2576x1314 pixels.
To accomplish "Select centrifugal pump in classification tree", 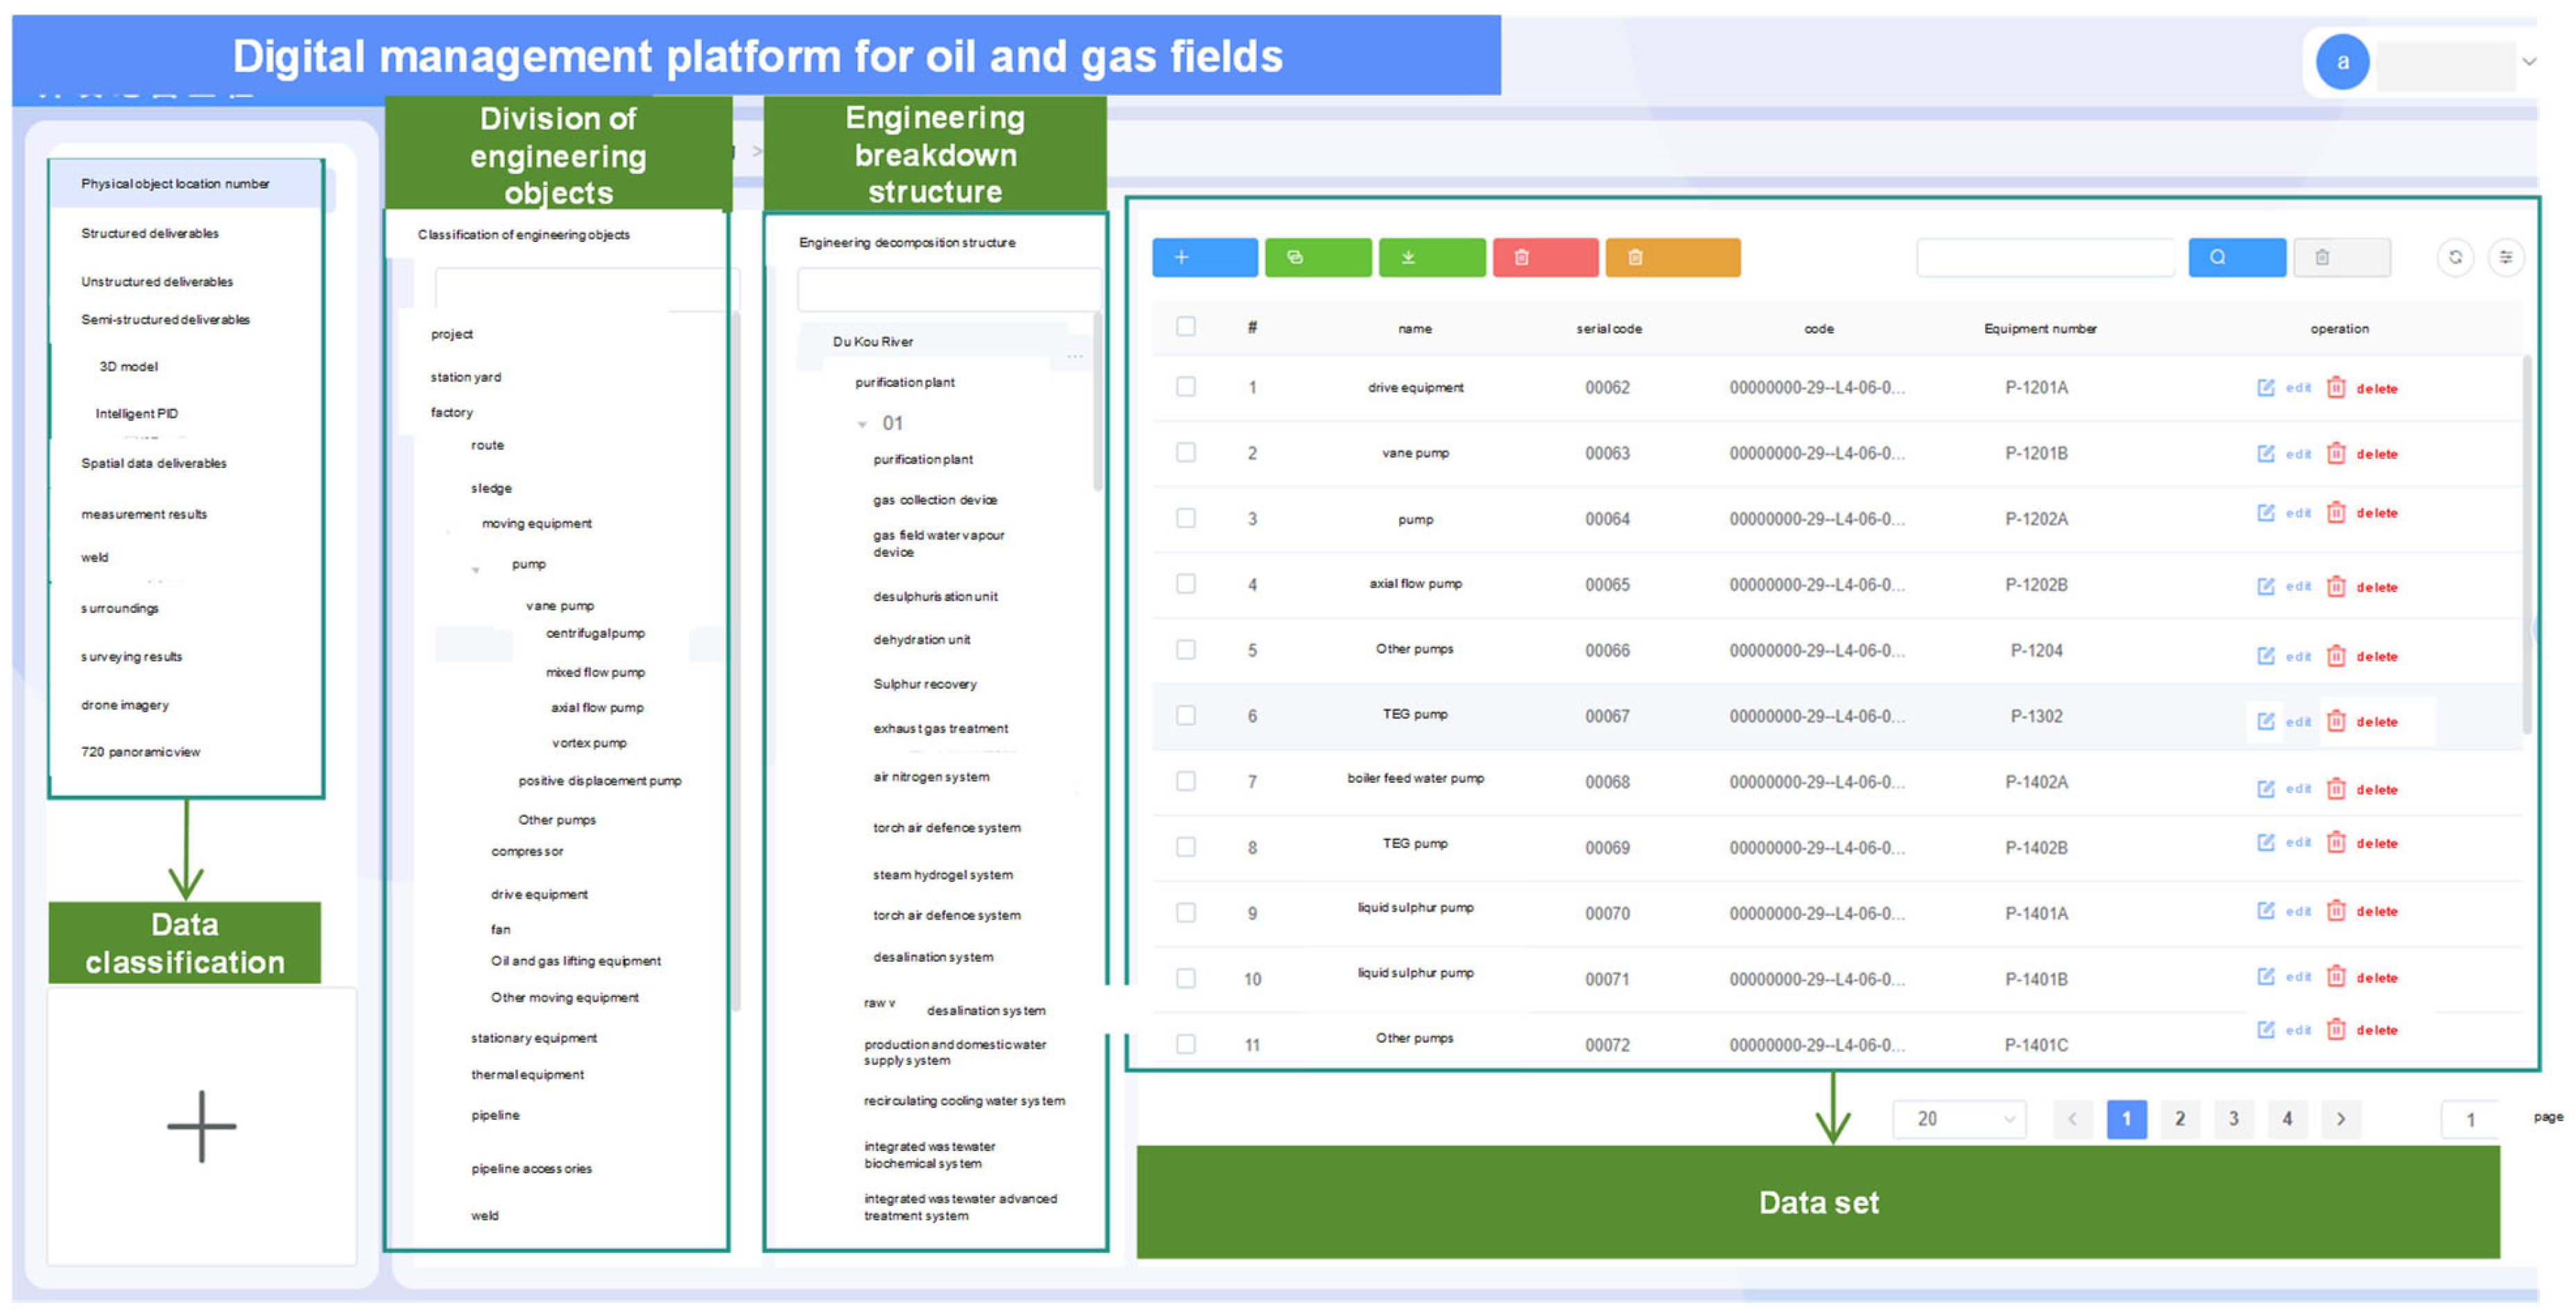I will [x=595, y=633].
